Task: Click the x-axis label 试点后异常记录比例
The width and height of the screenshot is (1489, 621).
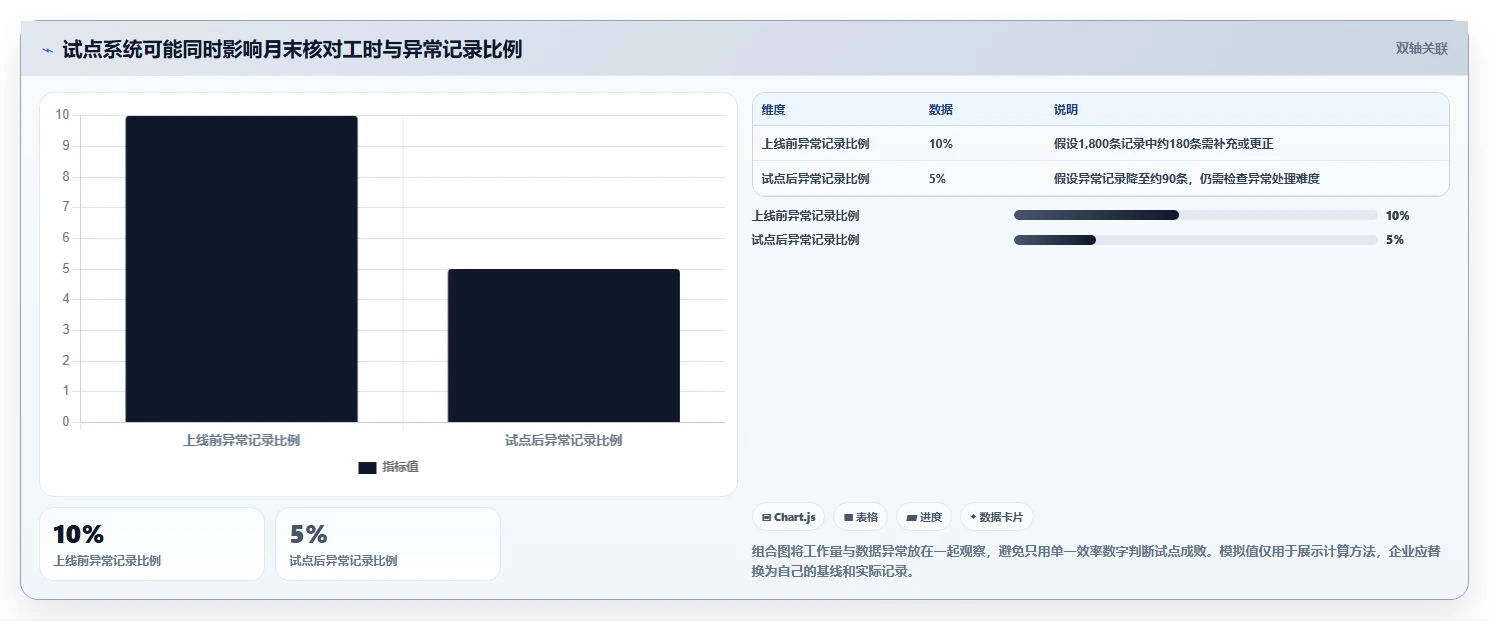Action: (564, 440)
